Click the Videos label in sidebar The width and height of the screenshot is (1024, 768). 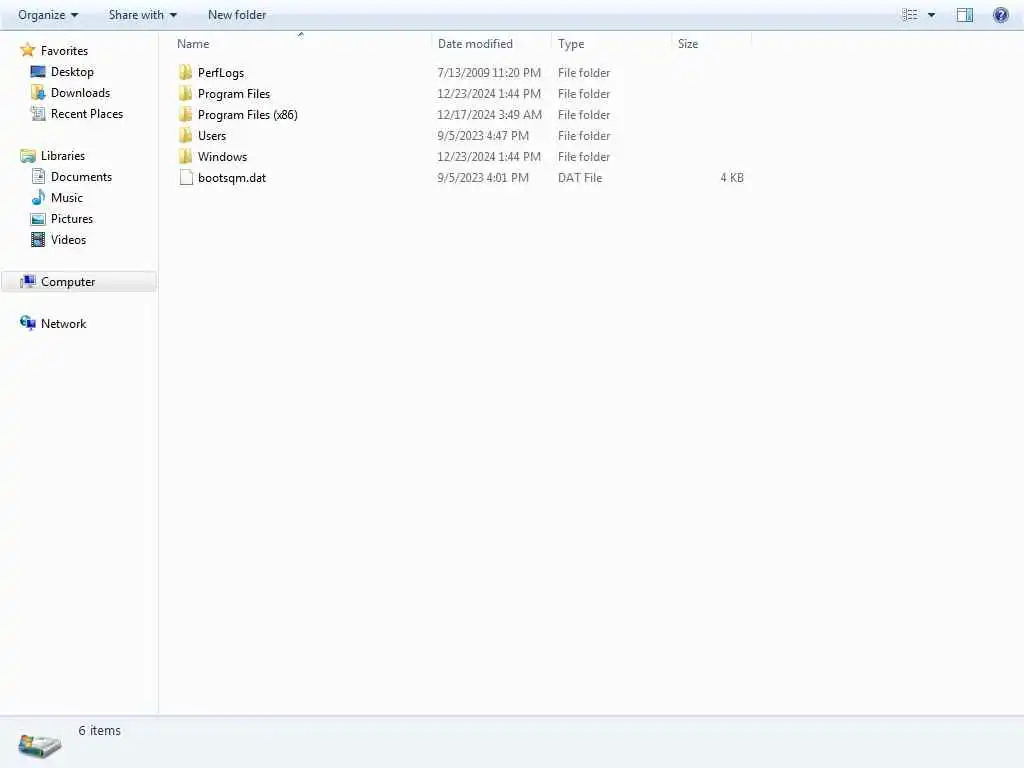68,240
